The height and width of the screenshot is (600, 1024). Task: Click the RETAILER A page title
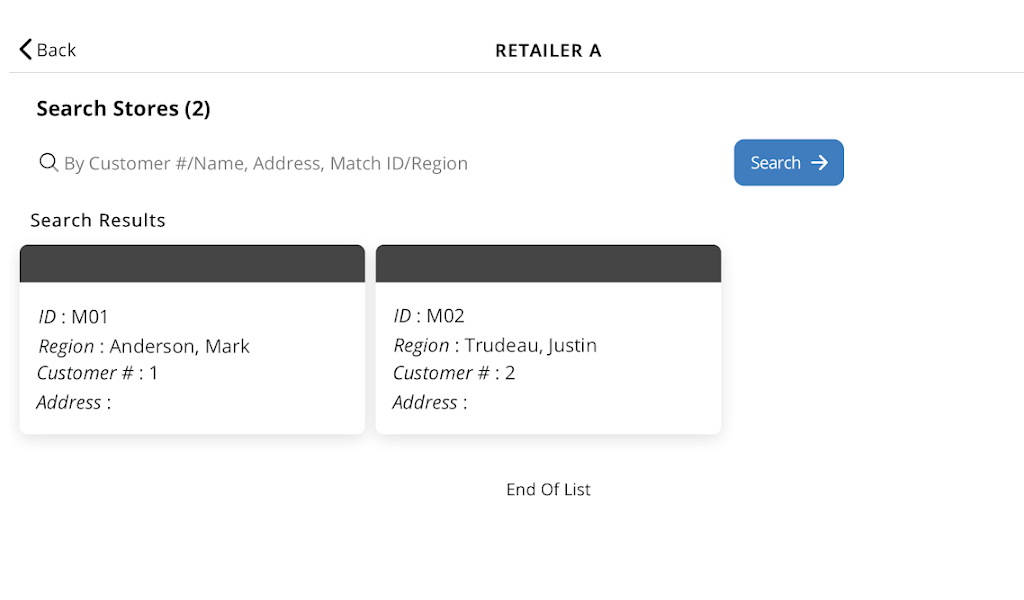click(548, 50)
